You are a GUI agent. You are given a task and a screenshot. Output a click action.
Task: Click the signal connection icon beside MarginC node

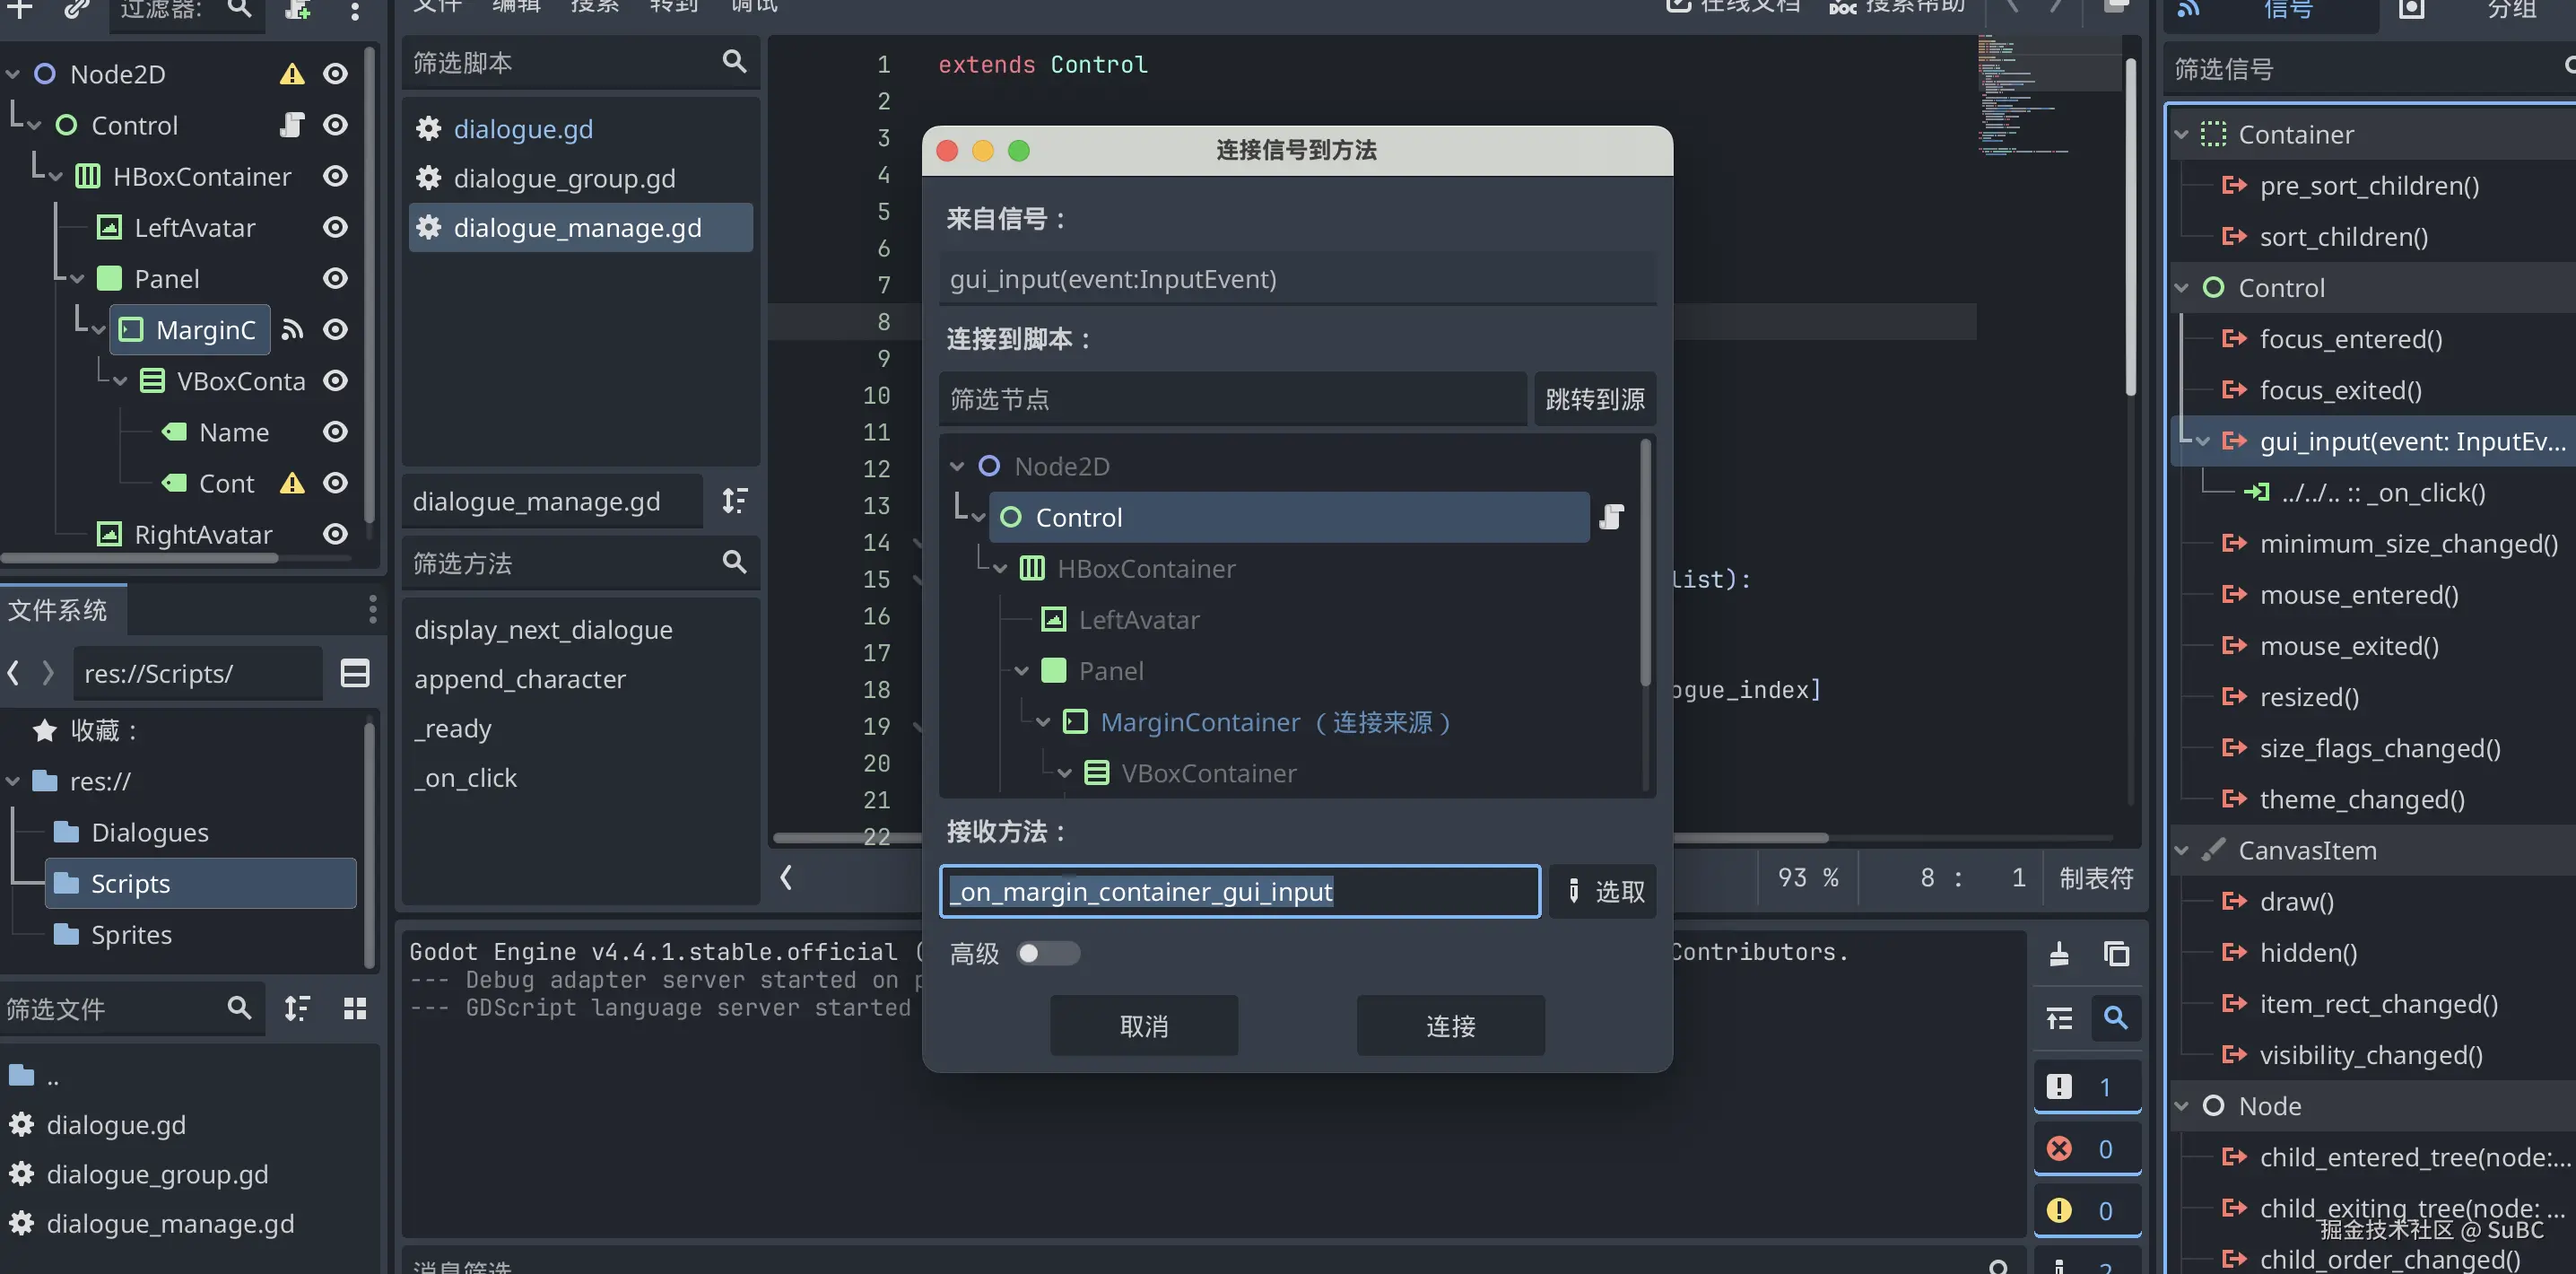(x=292, y=329)
